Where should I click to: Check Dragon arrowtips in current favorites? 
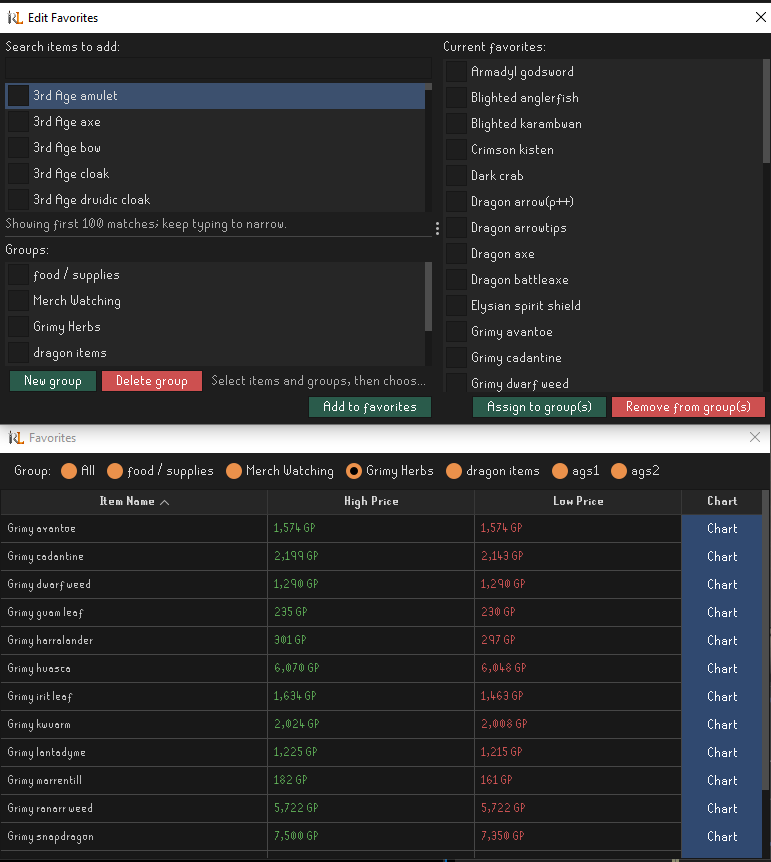pos(456,228)
